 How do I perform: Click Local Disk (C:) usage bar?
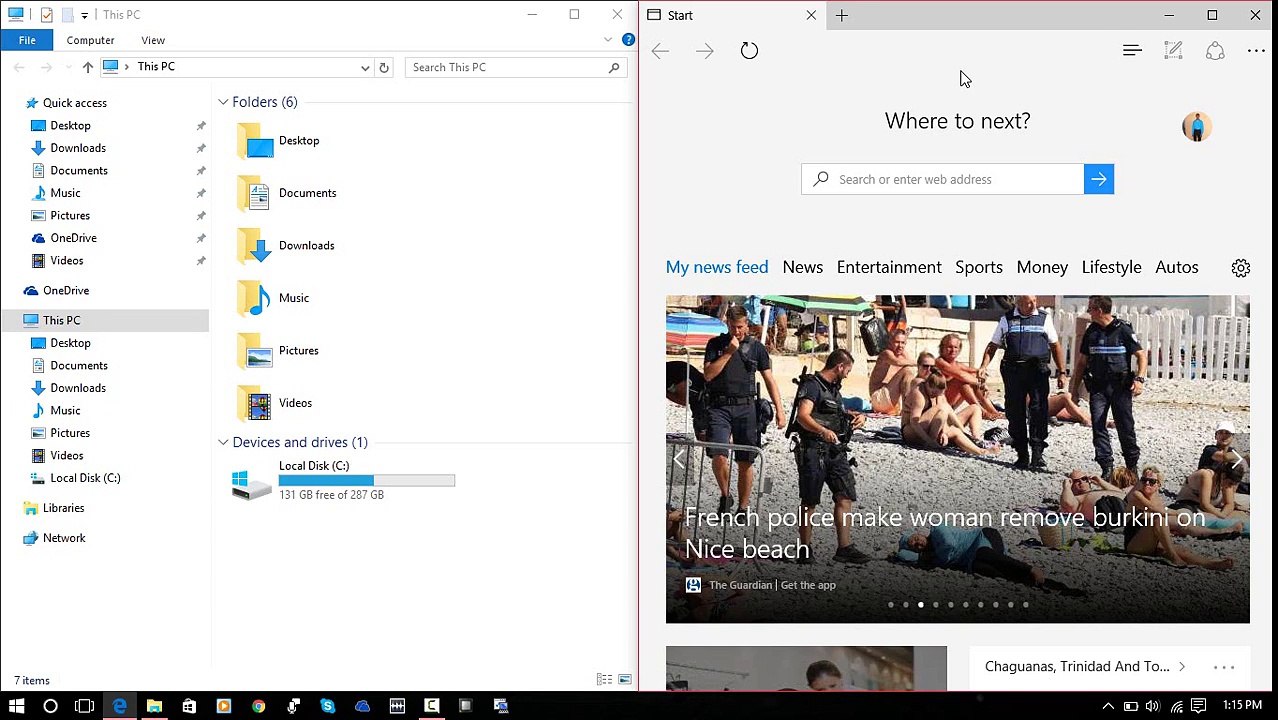click(x=367, y=481)
